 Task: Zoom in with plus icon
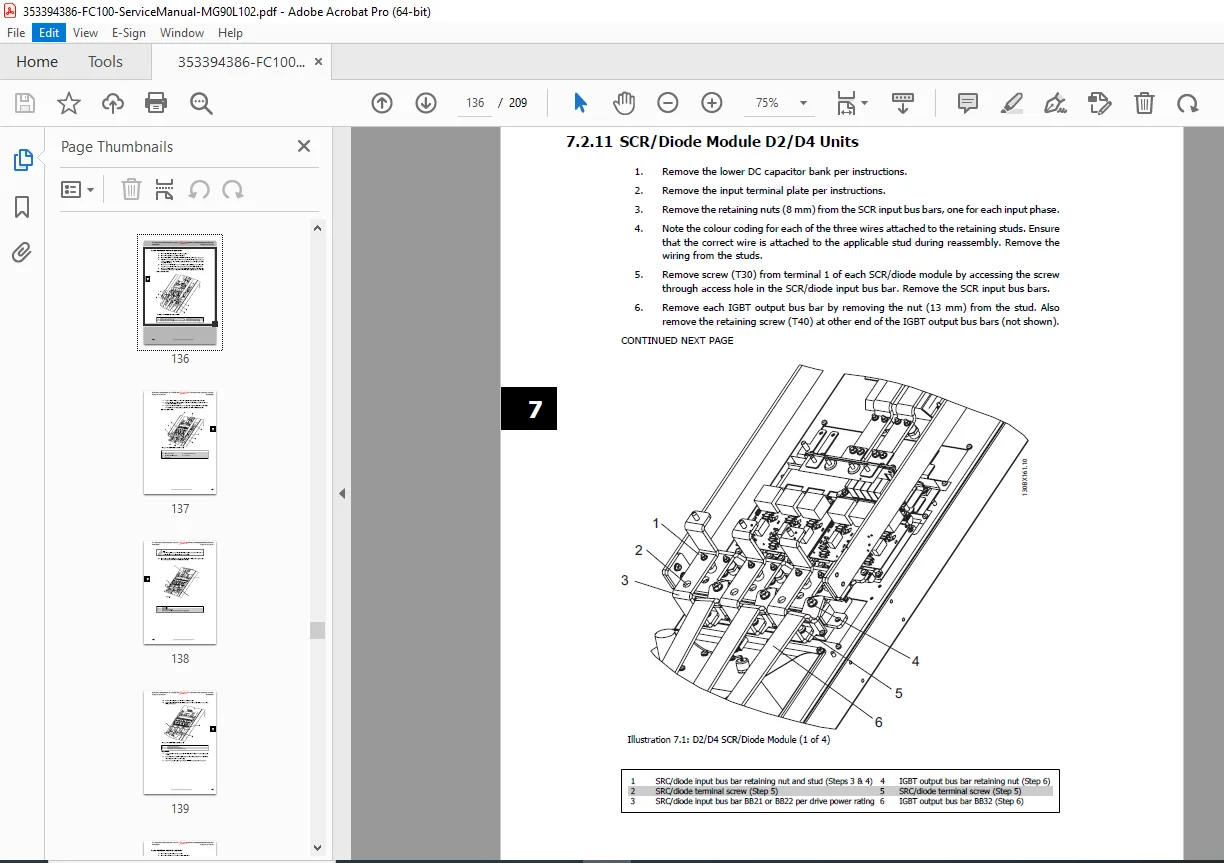712,103
